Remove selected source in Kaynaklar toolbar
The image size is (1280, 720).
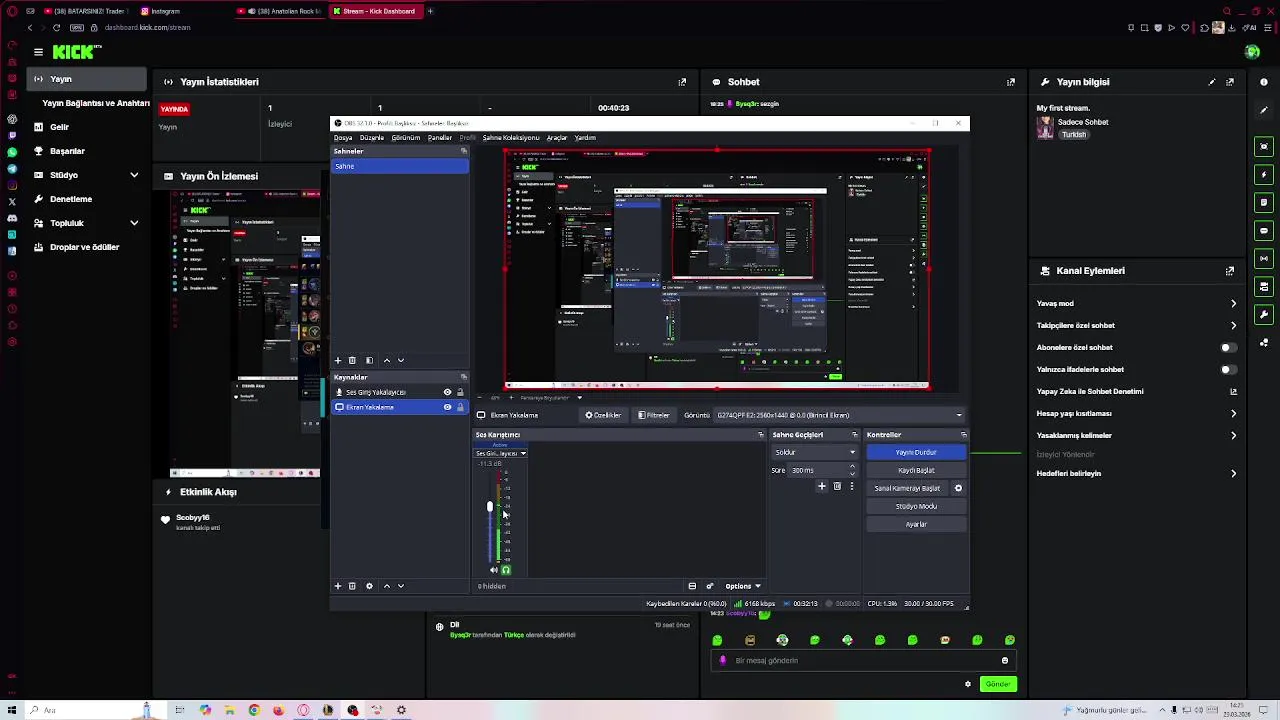[352, 586]
